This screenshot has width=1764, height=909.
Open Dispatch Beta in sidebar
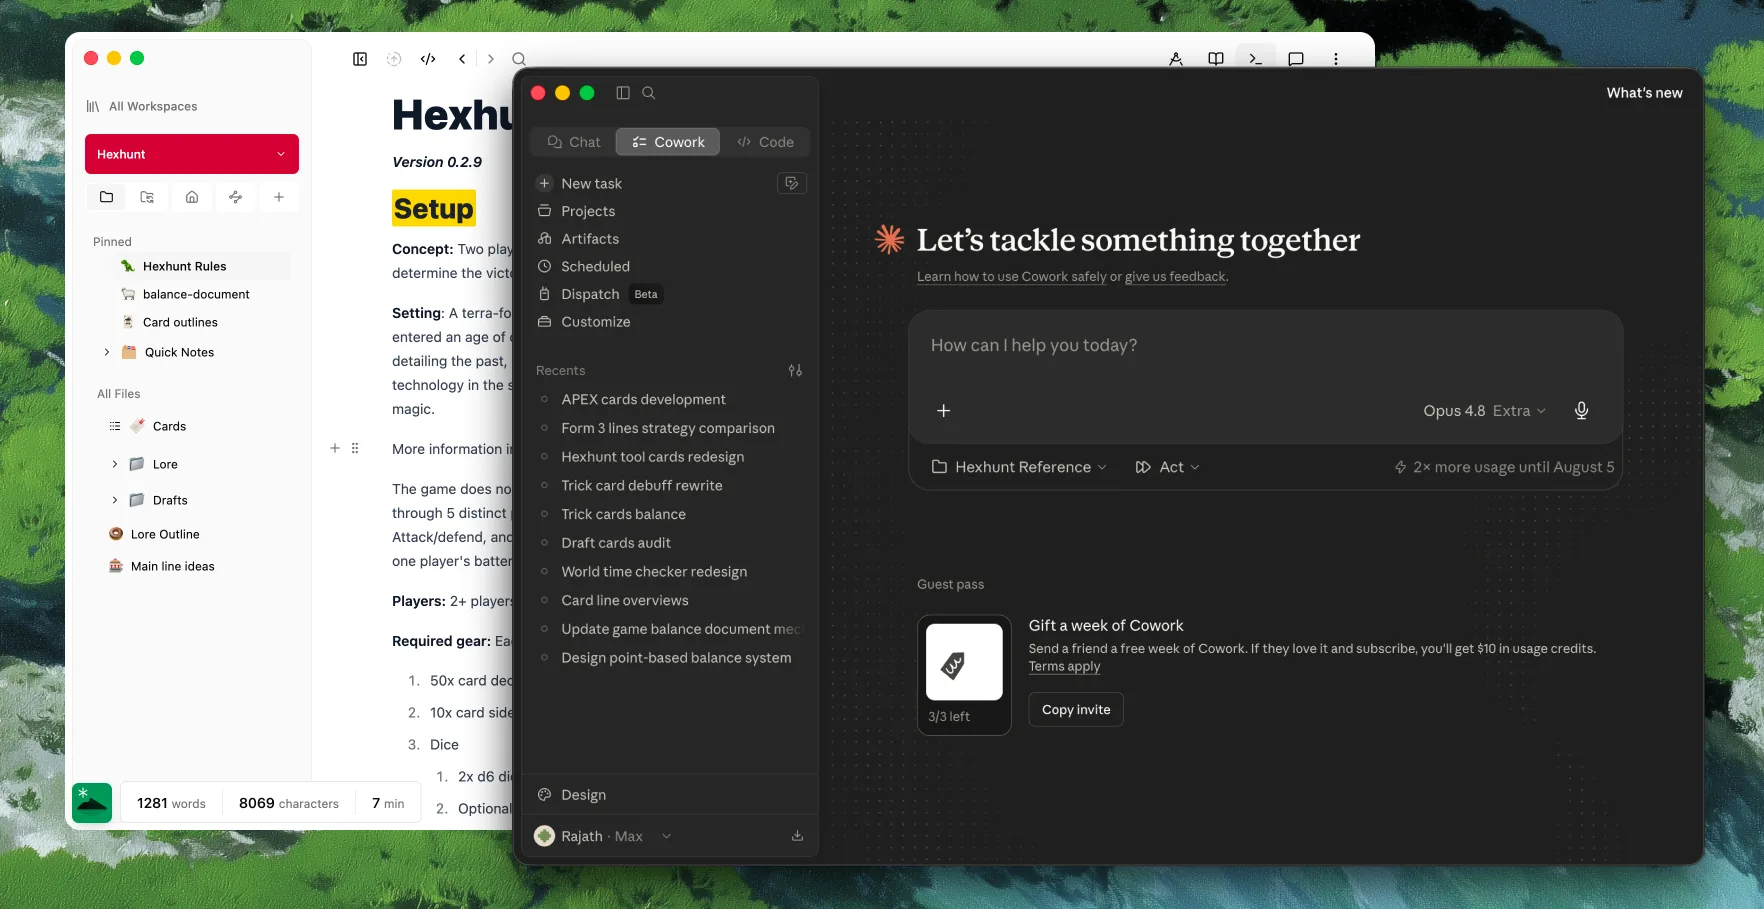600,294
